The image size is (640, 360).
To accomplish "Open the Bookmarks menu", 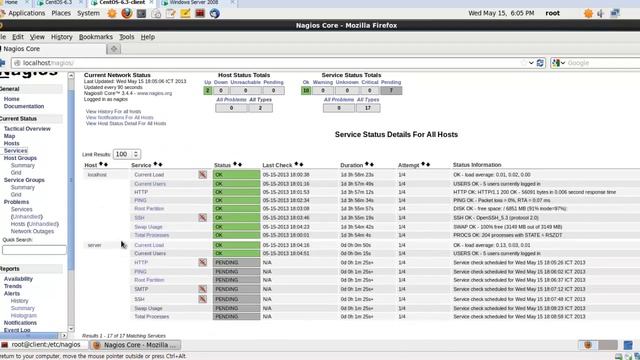I will click(96, 37).
